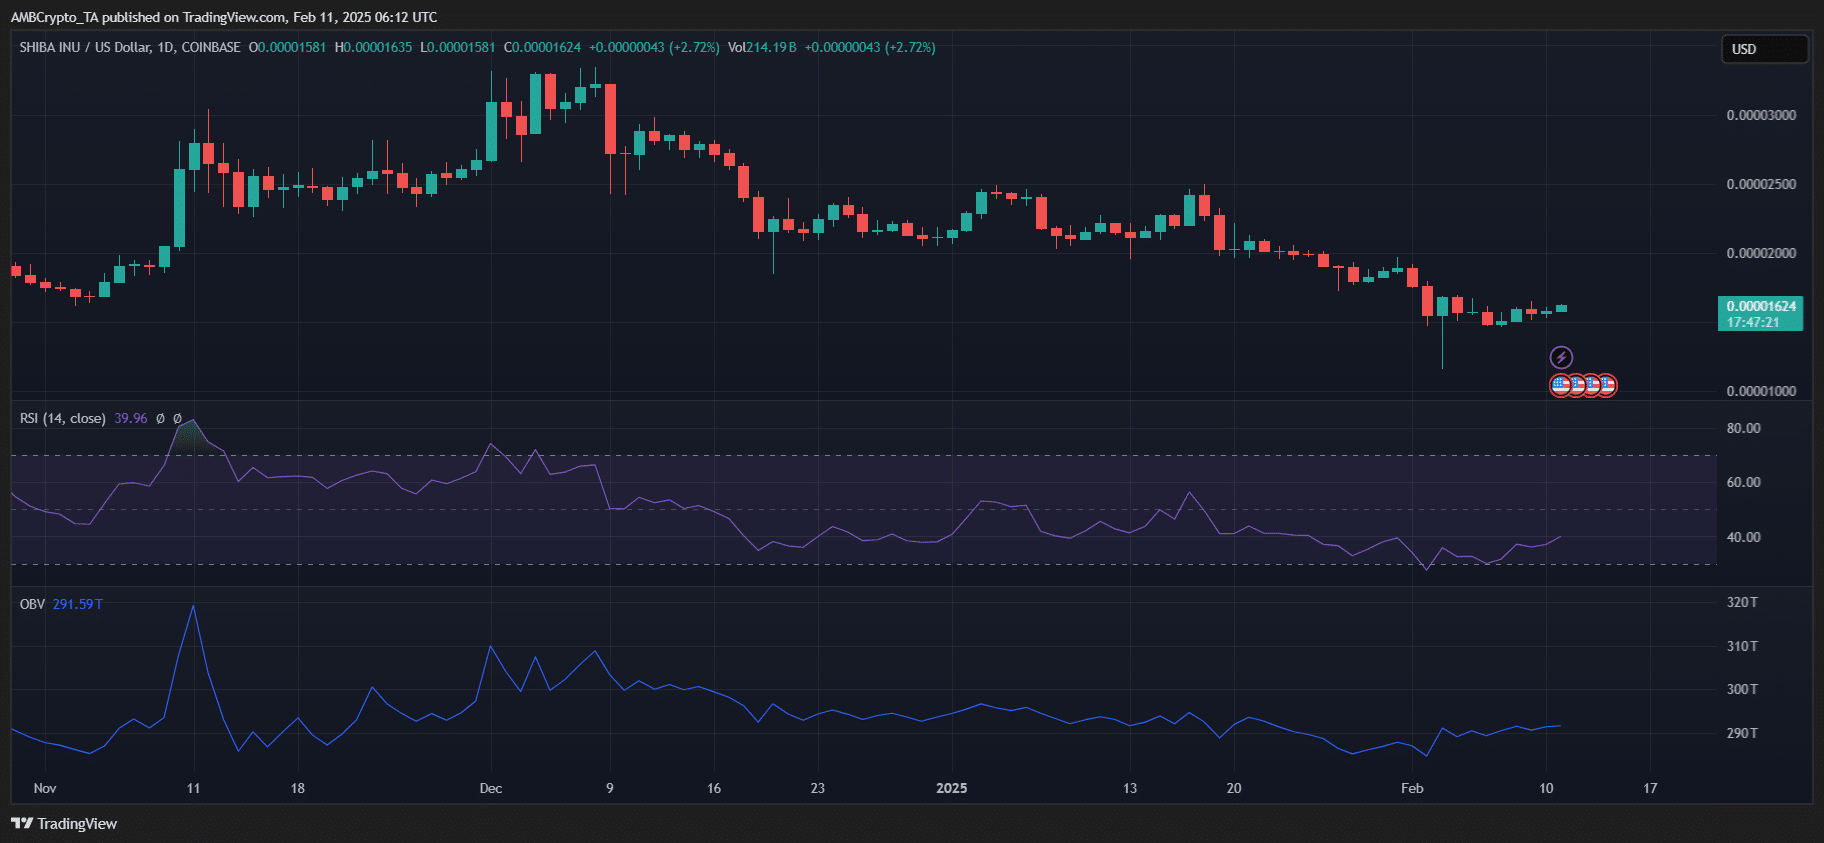Click the purple RSI value 39.96
The height and width of the screenshot is (843, 1824).
tap(131, 418)
